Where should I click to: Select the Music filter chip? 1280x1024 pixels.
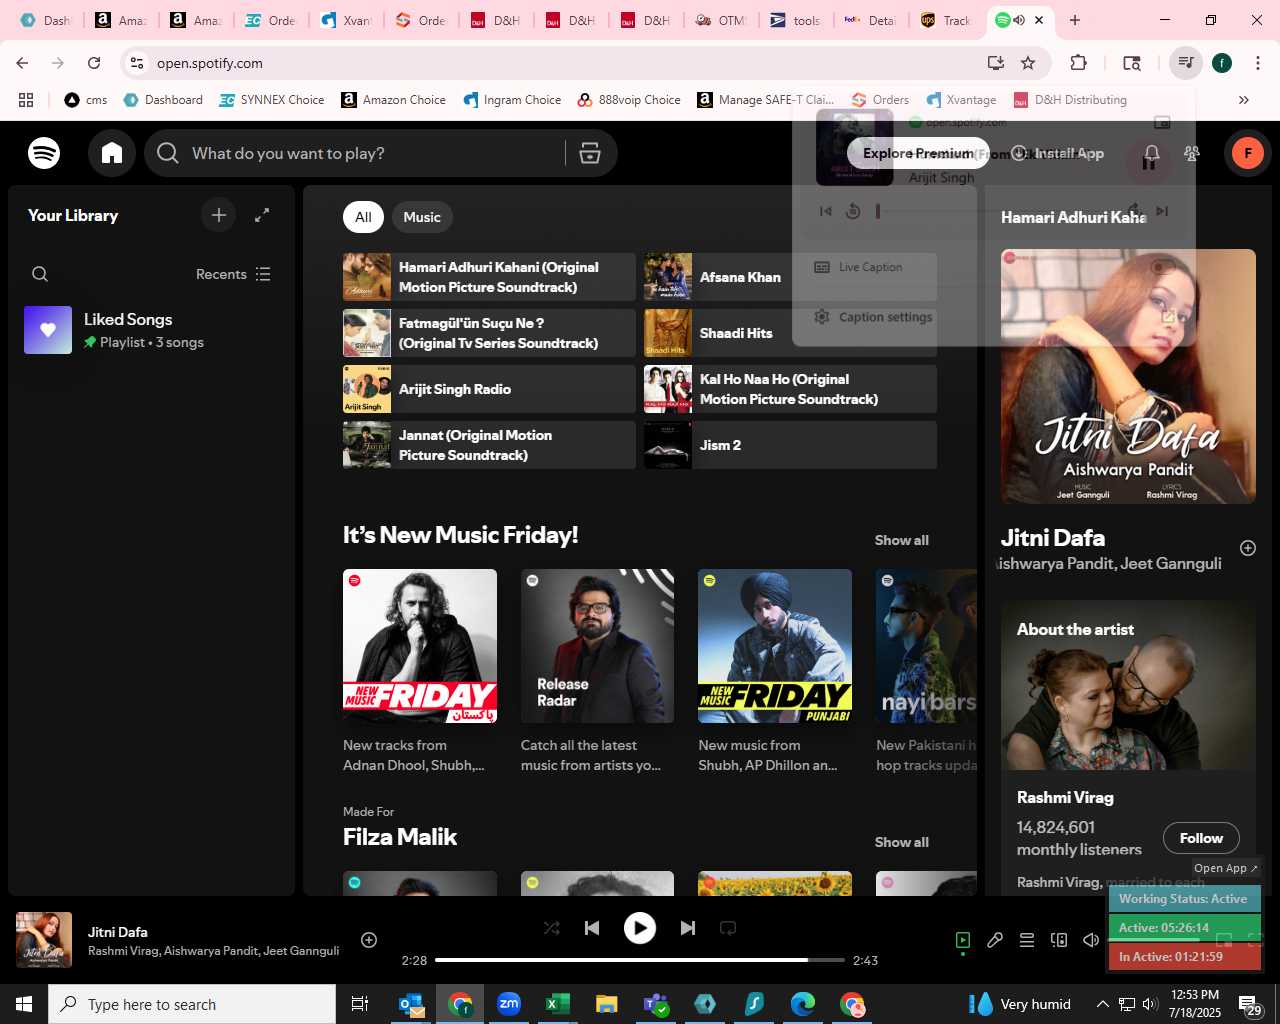[421, 217]
